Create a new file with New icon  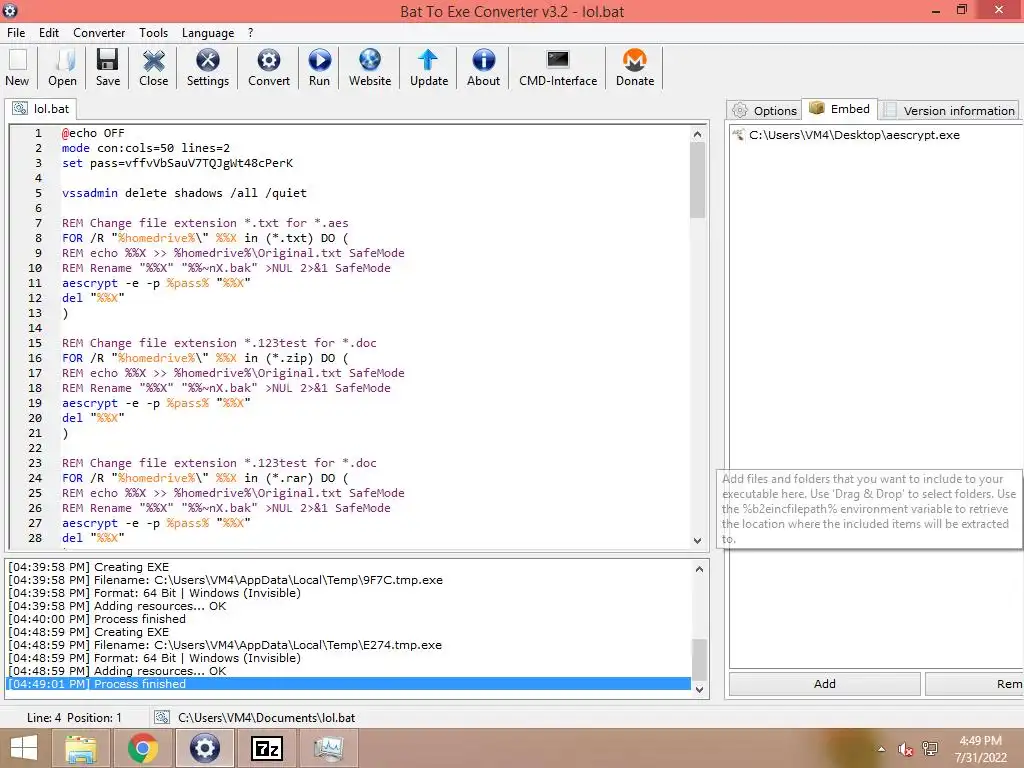[x=18, y=68]
